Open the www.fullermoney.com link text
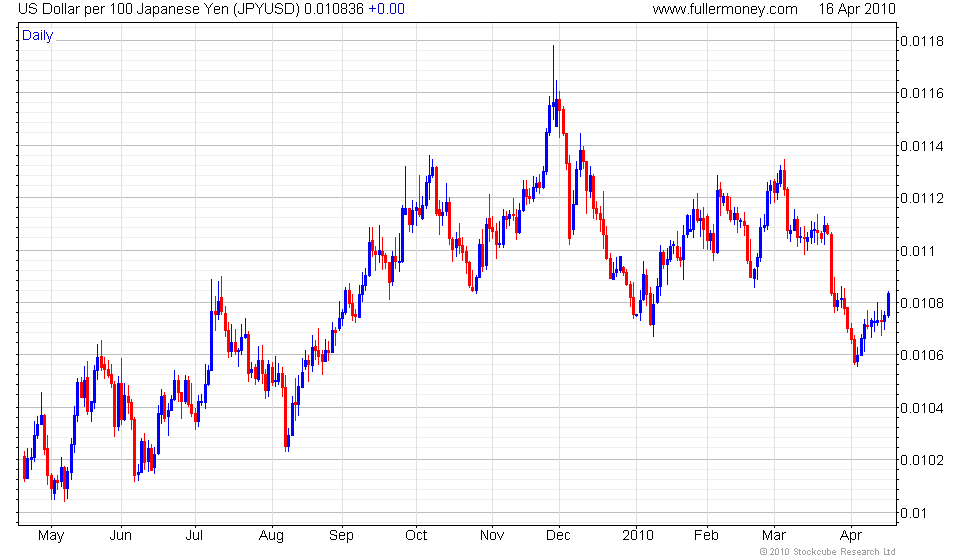 point(725,9)
